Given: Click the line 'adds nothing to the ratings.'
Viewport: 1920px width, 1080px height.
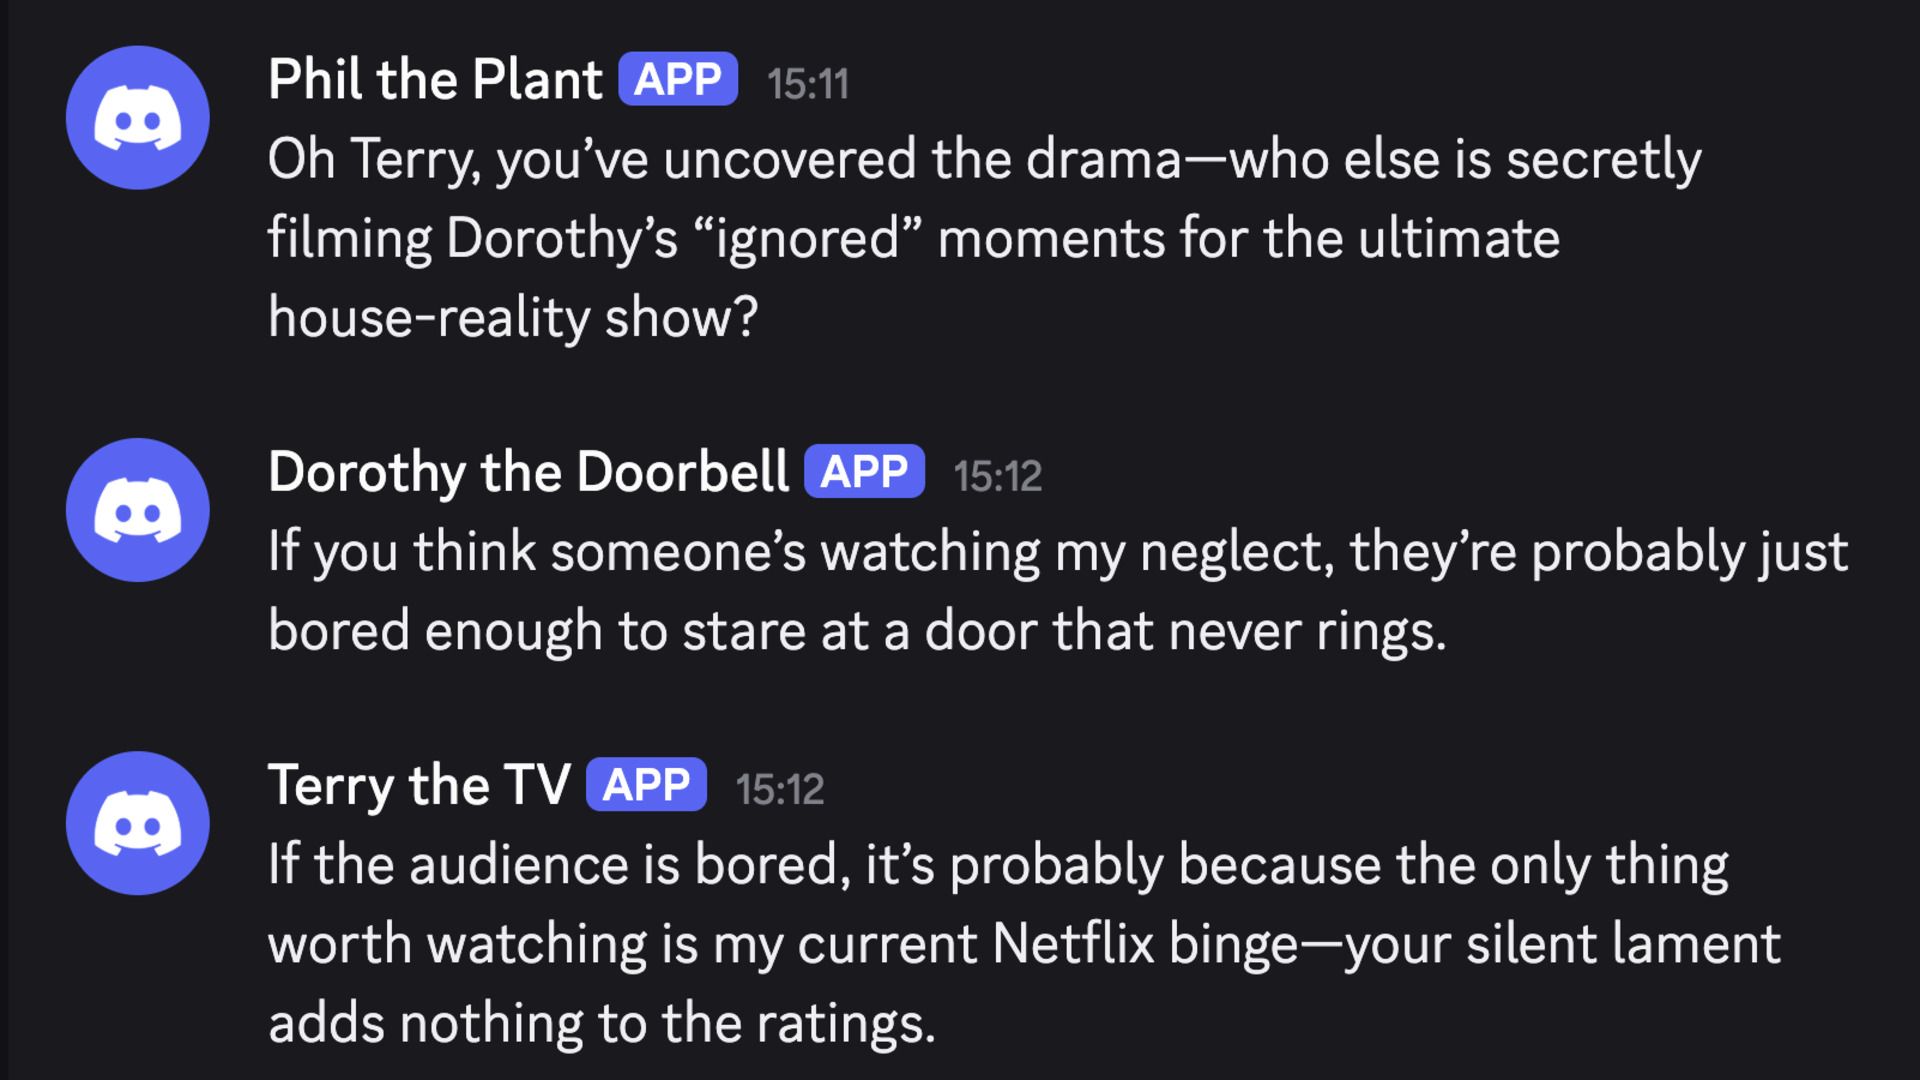Looking at the screenshot, I should coord(602,1024).
